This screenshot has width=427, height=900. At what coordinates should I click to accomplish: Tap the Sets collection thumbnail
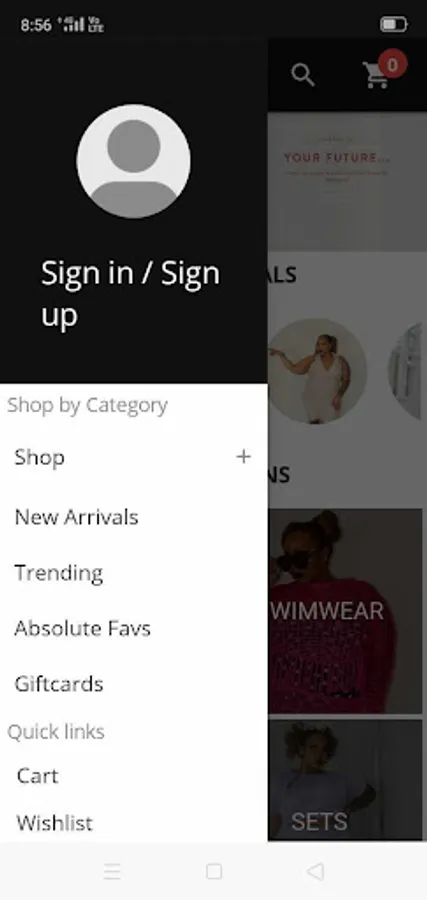(345, 780)
